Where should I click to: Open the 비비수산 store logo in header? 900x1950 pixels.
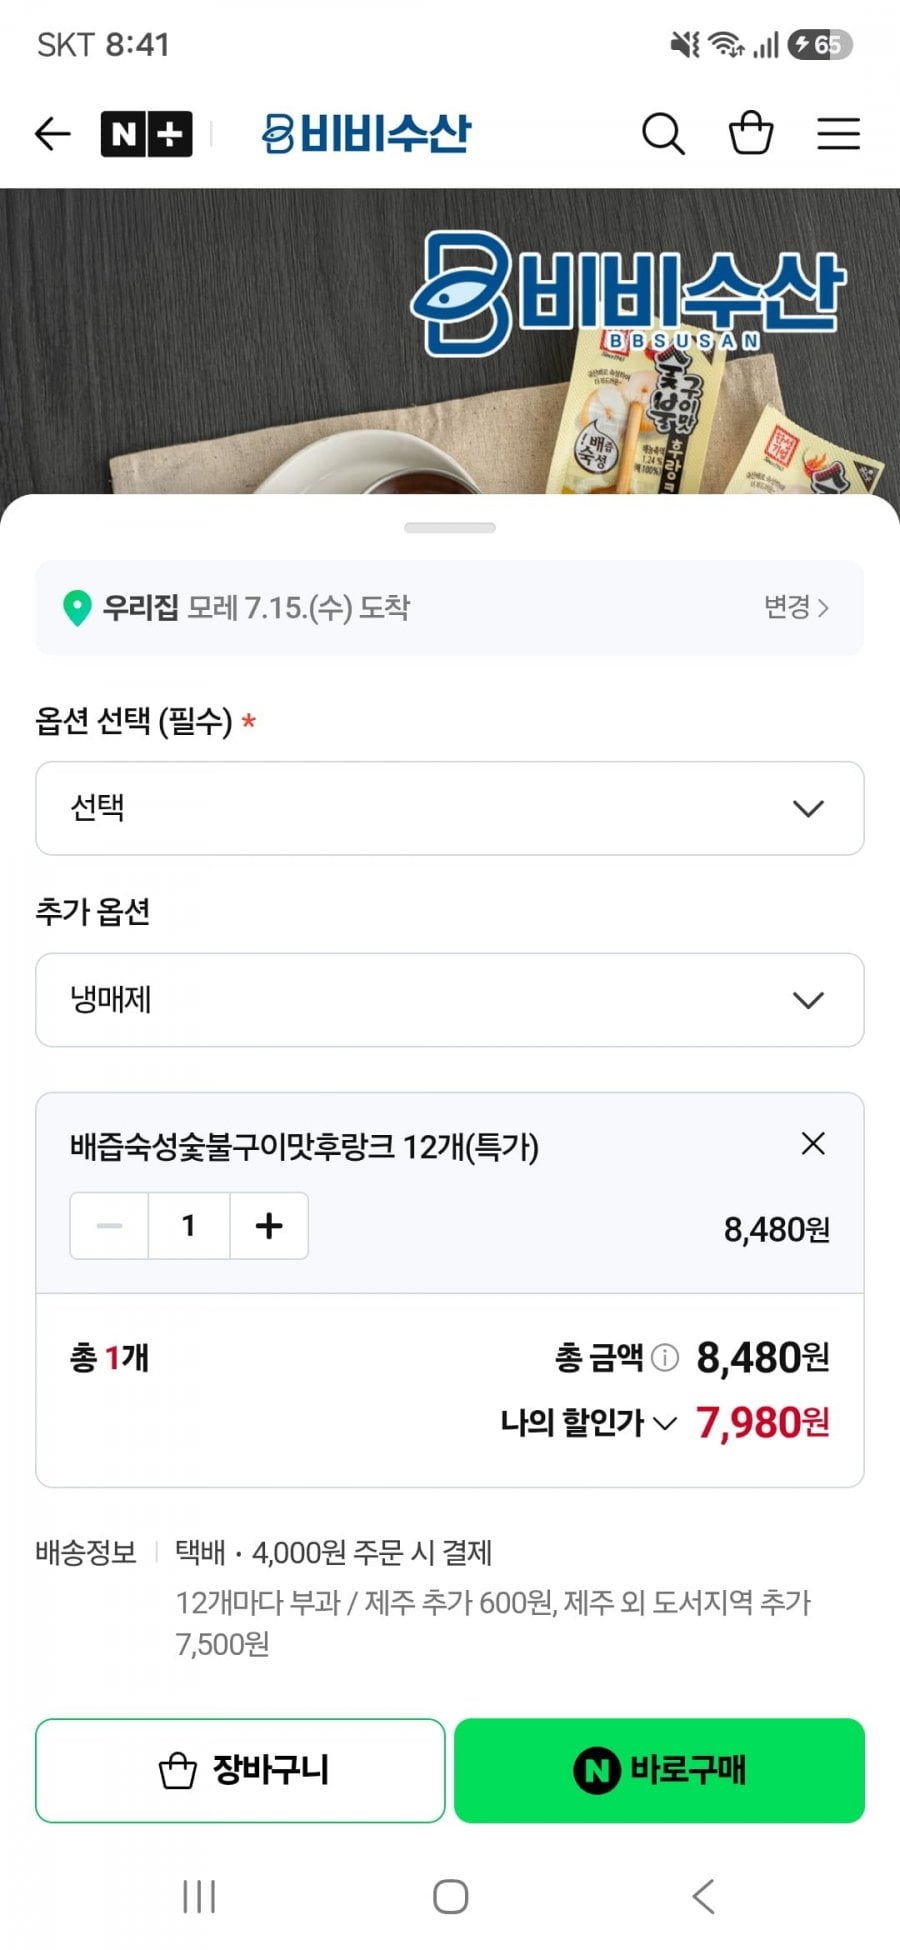(365, 133)
